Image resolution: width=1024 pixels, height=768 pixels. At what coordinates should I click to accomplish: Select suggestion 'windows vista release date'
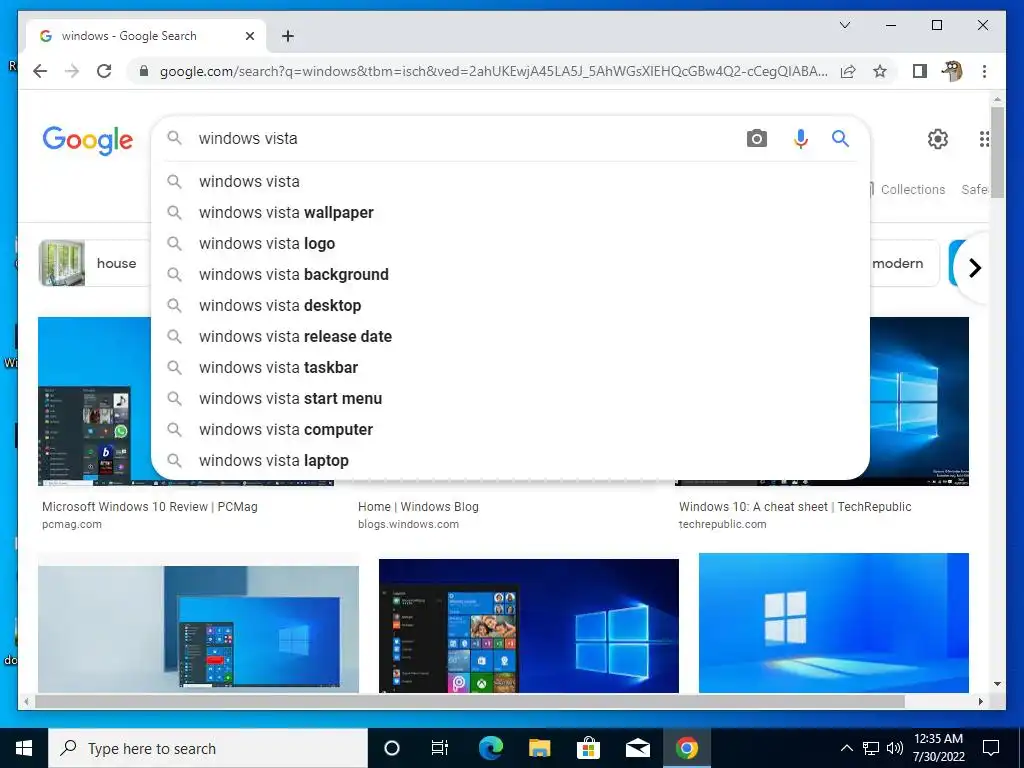tap(510, 336)
